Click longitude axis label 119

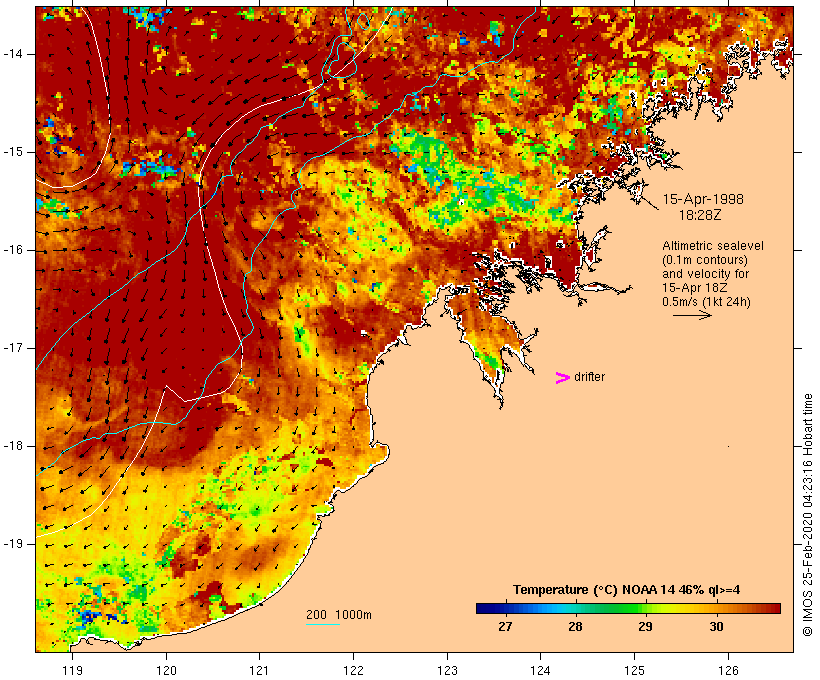tap(72, 670)
